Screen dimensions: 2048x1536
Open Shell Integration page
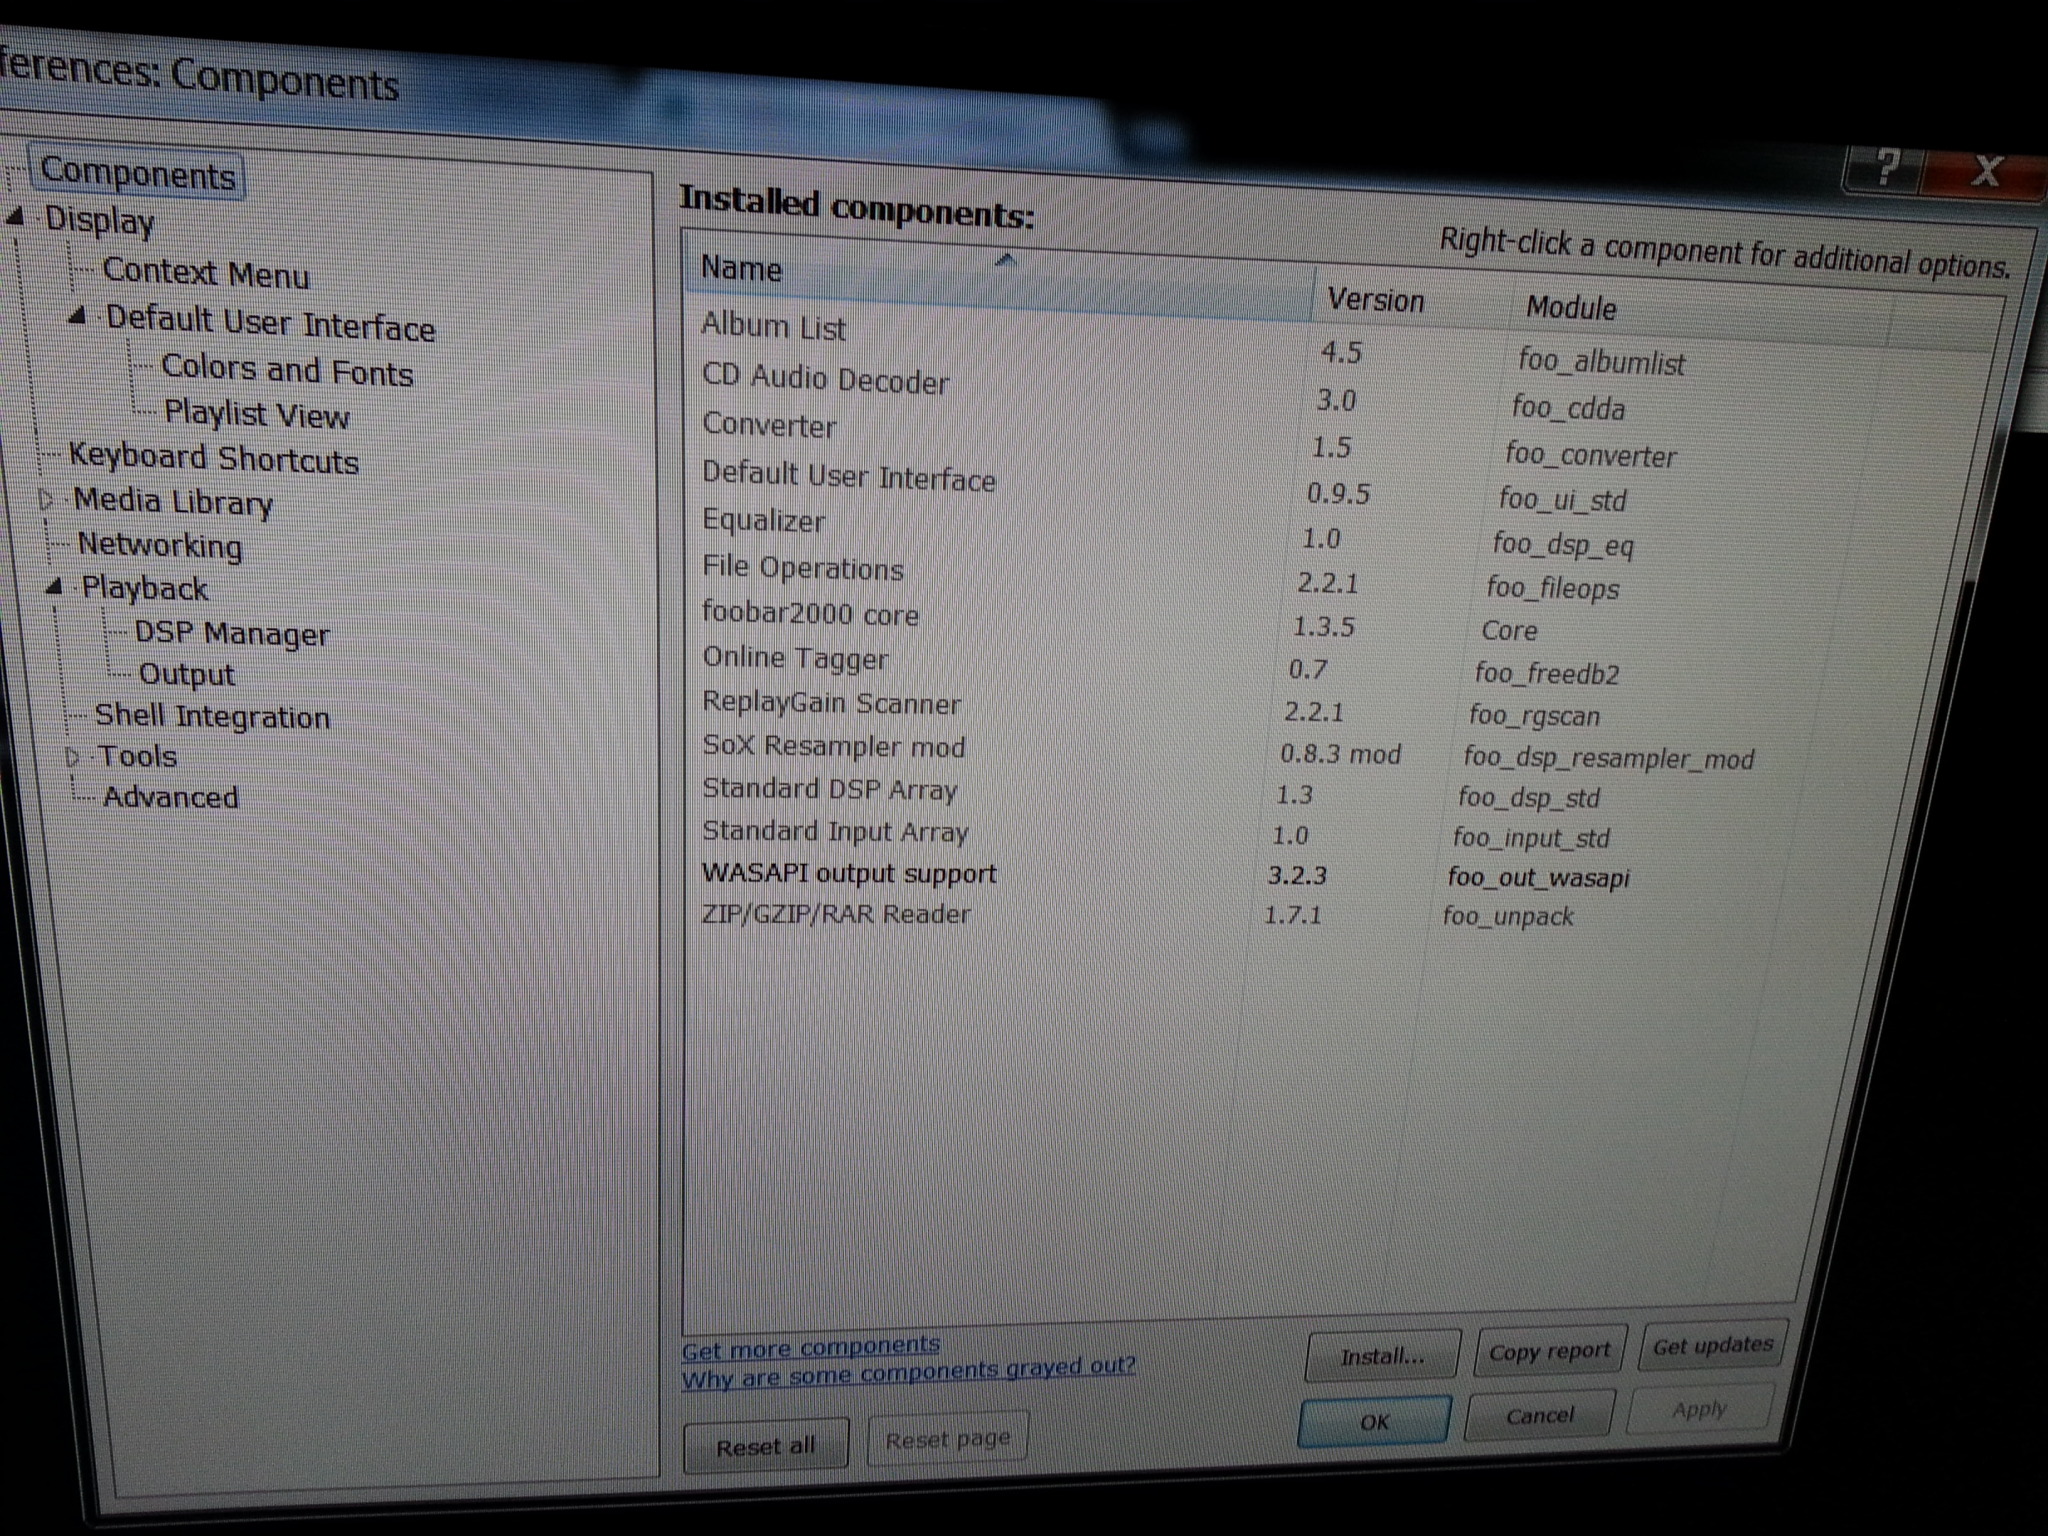[211, 716]
